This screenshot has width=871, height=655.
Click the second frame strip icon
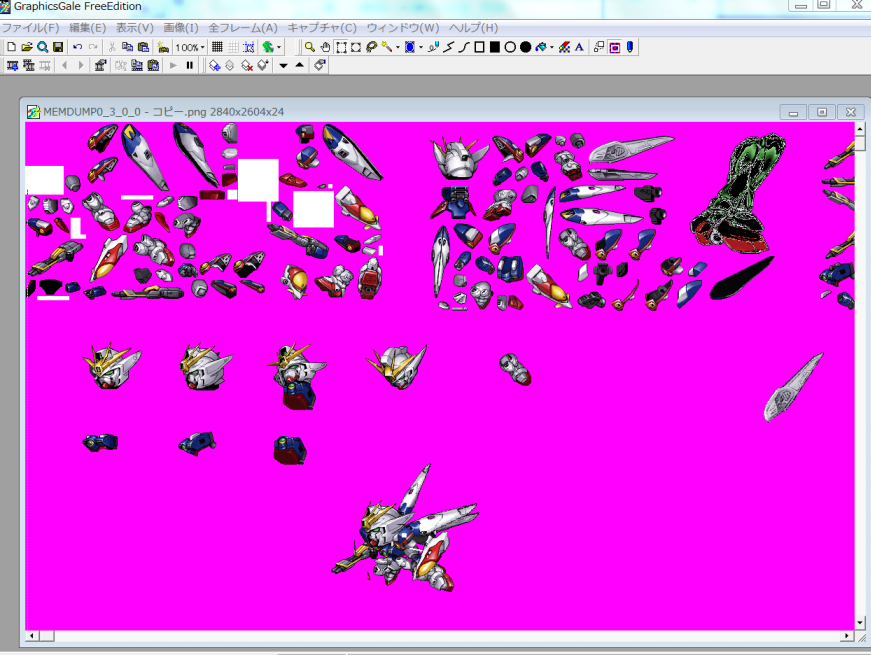pyautogui.click(x=28, y=66)
